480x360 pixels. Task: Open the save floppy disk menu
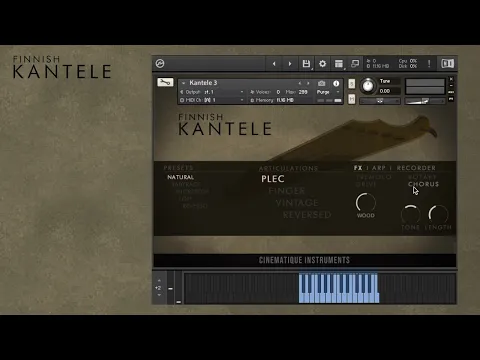[306, 64]
